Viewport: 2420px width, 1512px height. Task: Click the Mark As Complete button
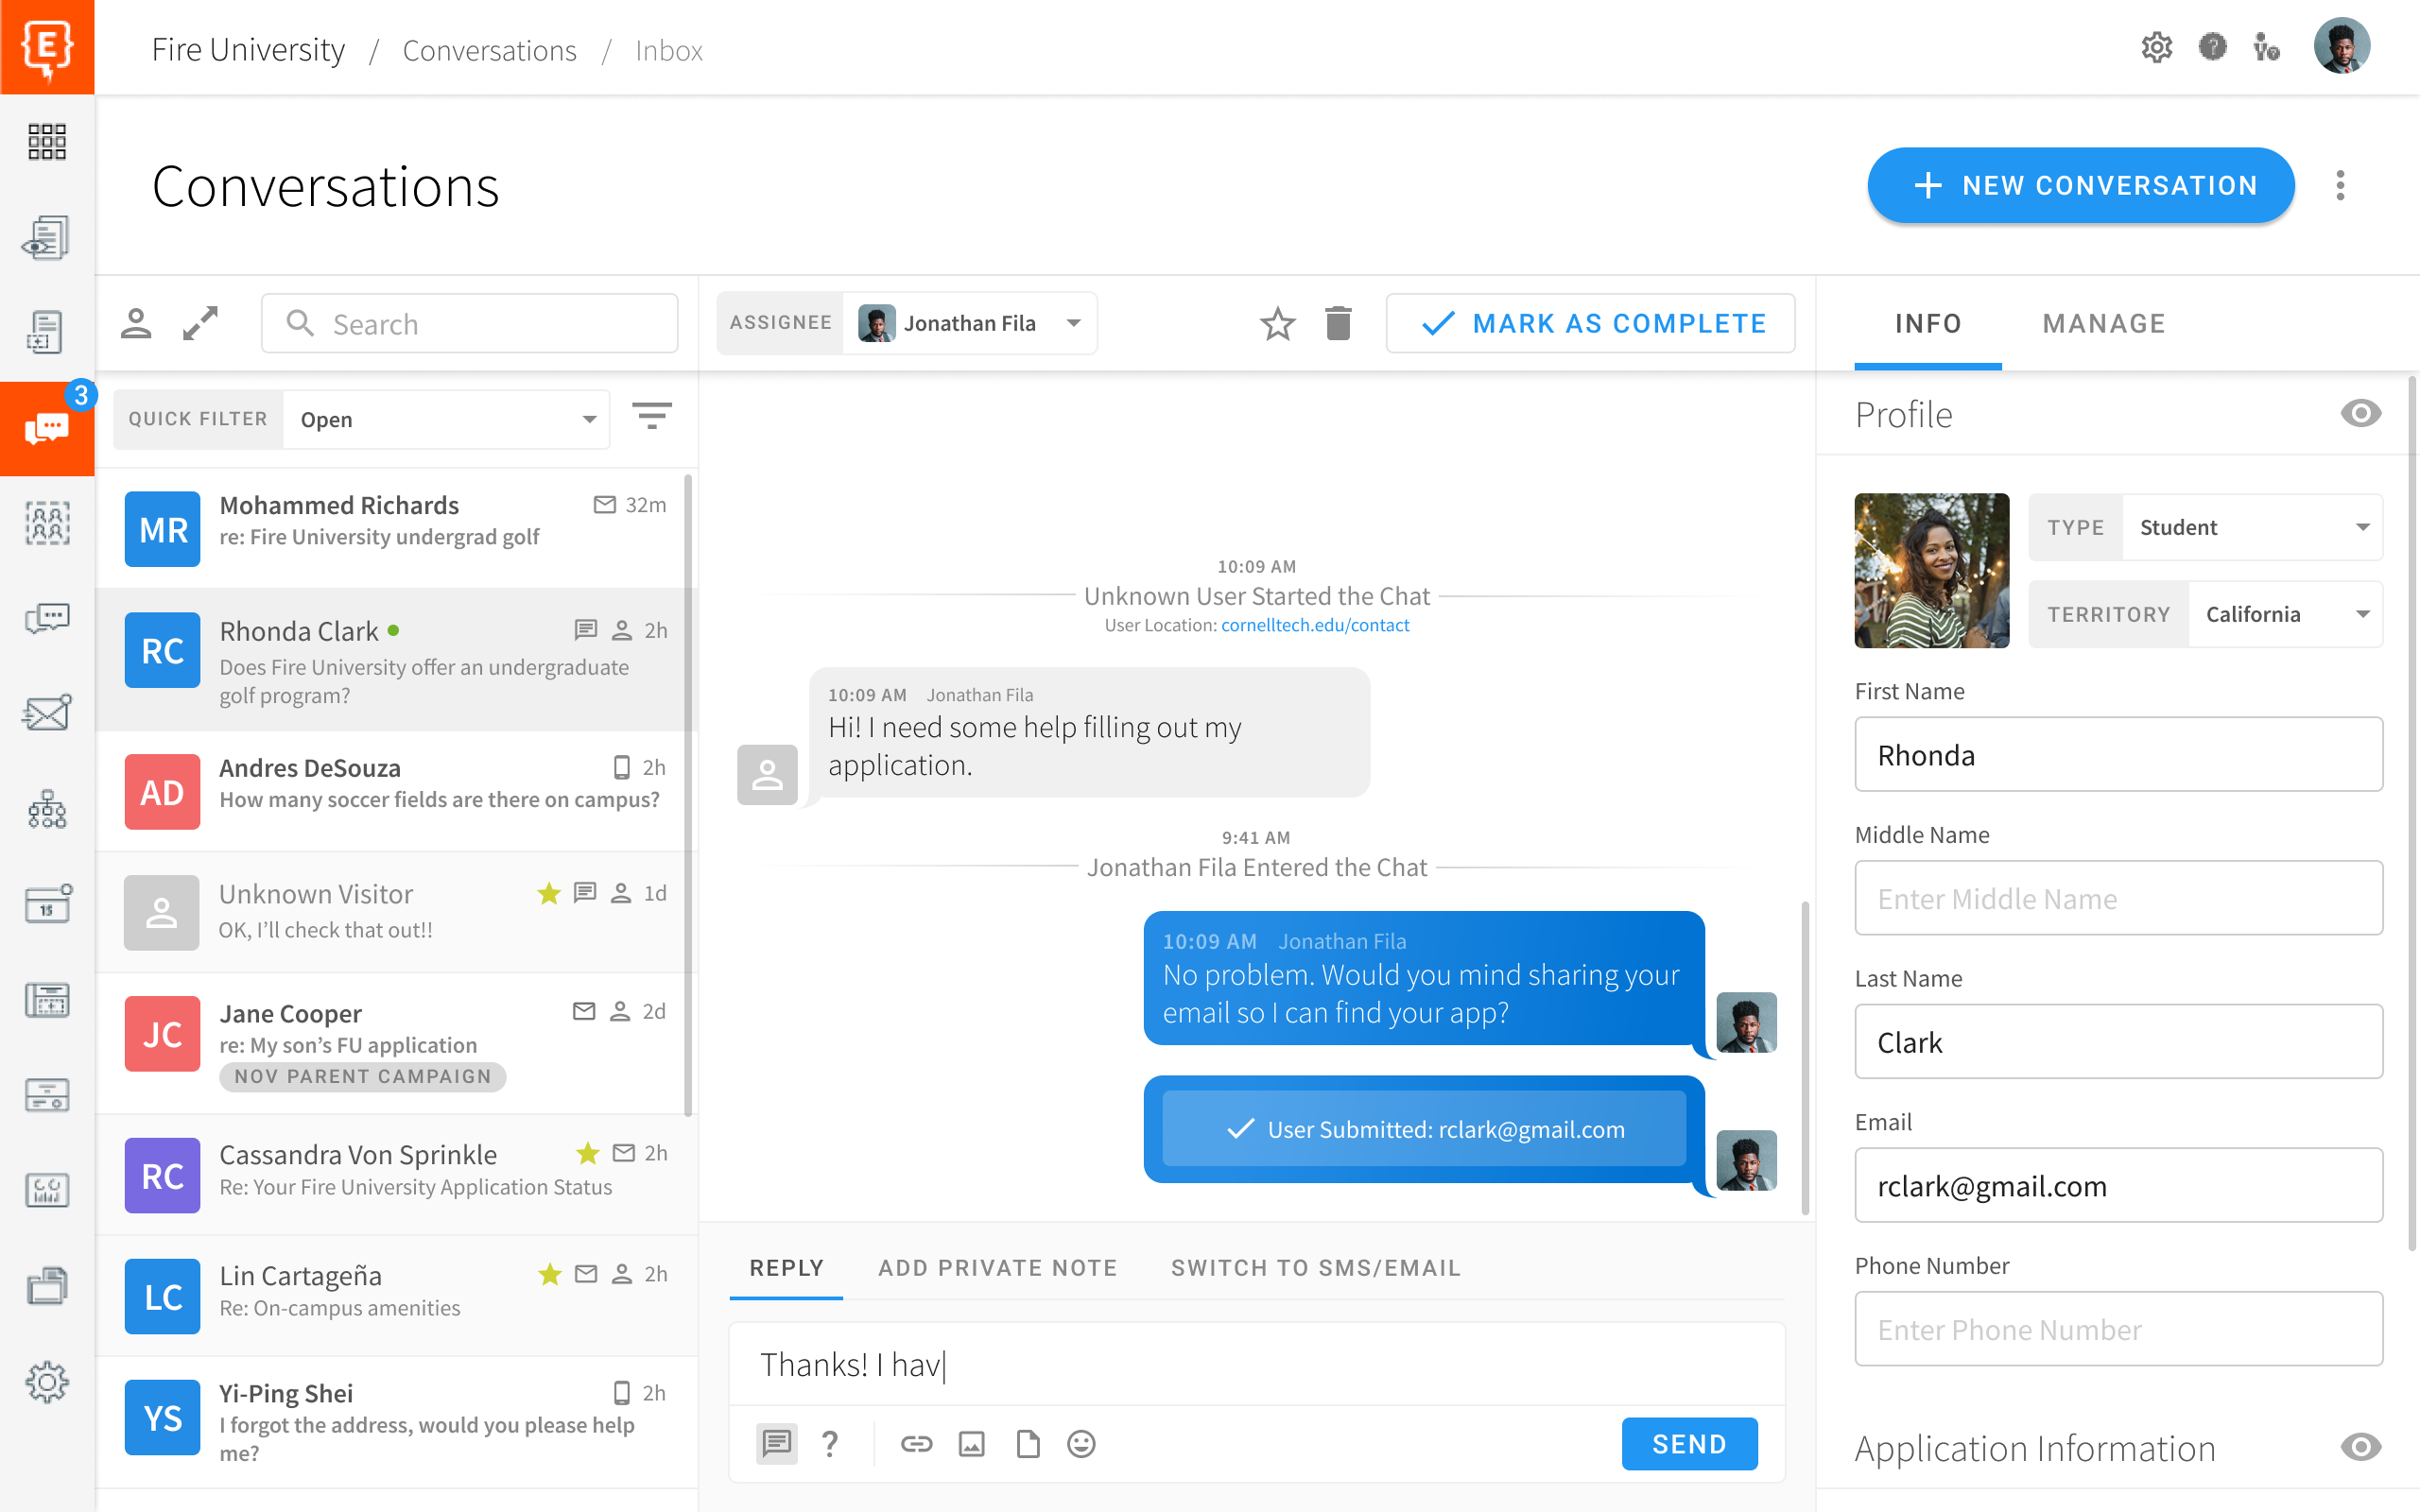tap(1591, 323)
